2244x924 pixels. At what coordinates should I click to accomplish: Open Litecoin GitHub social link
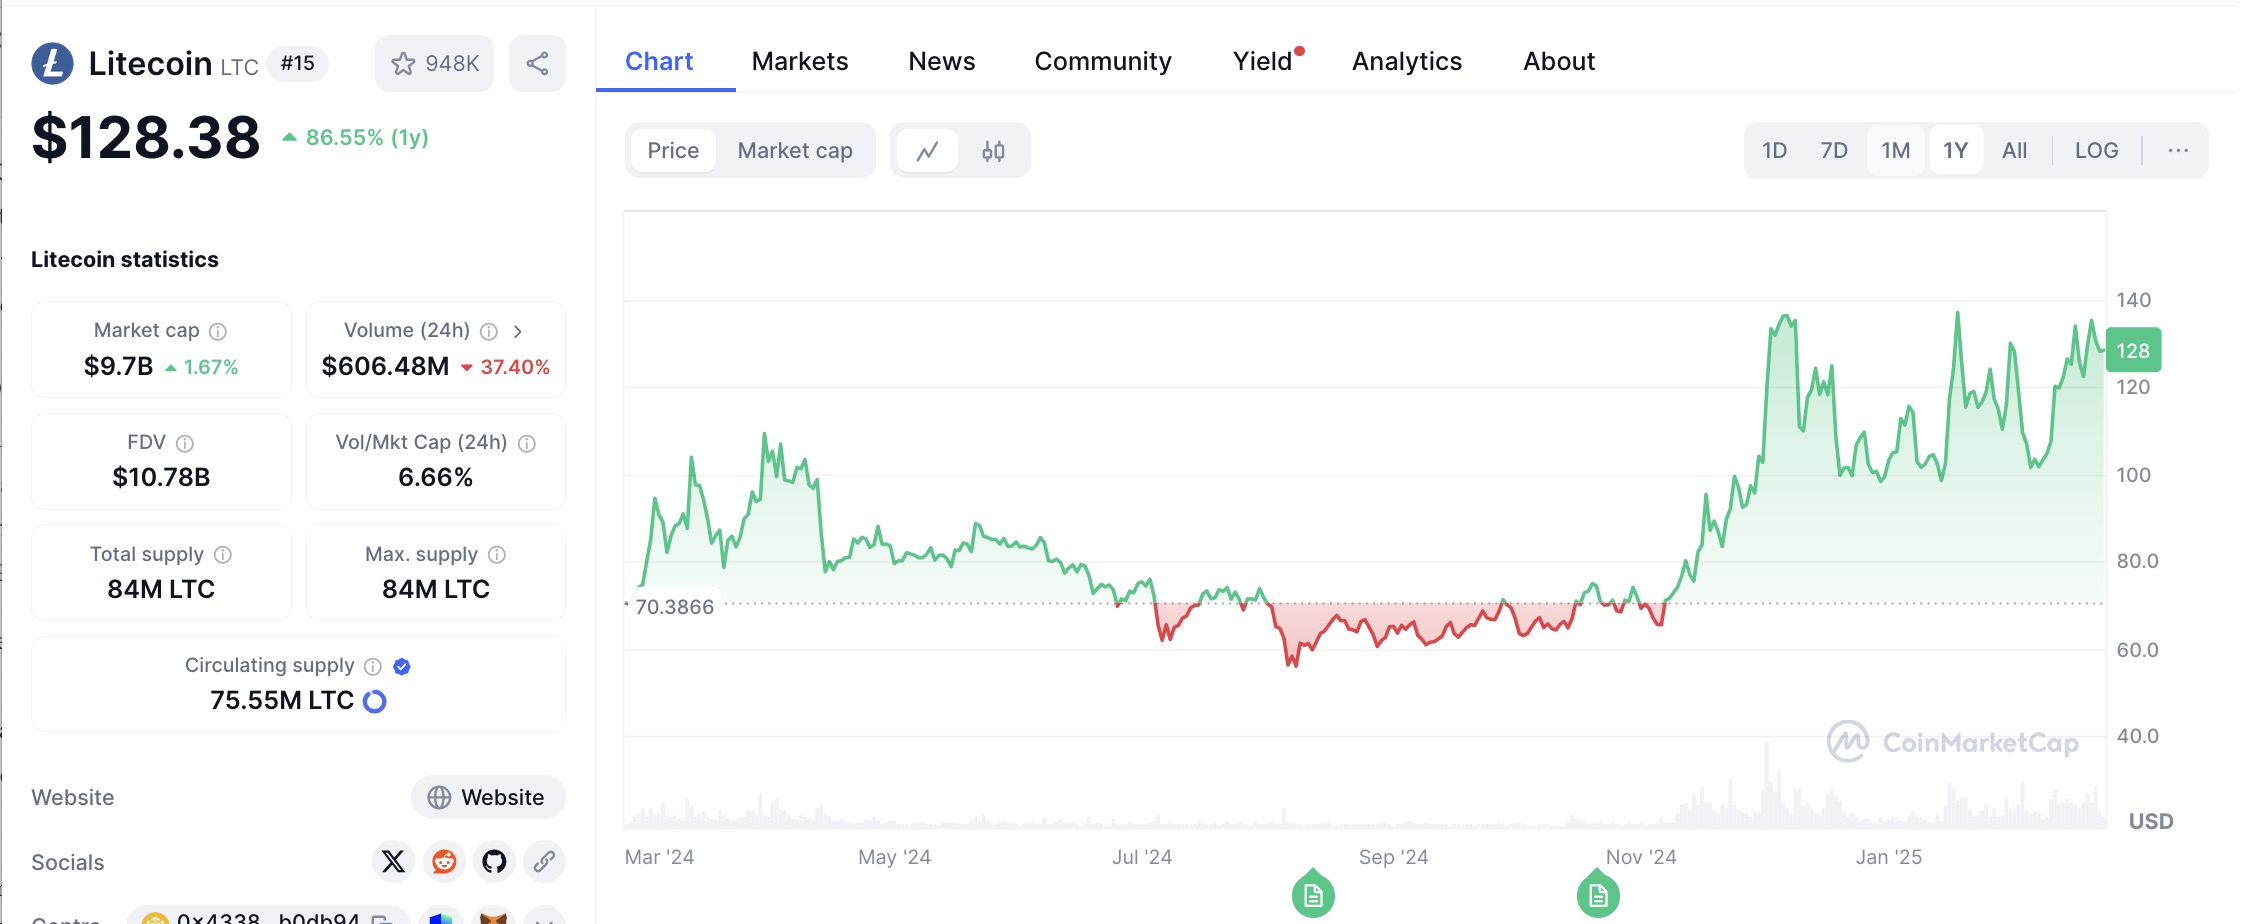(x=494, y=861)
